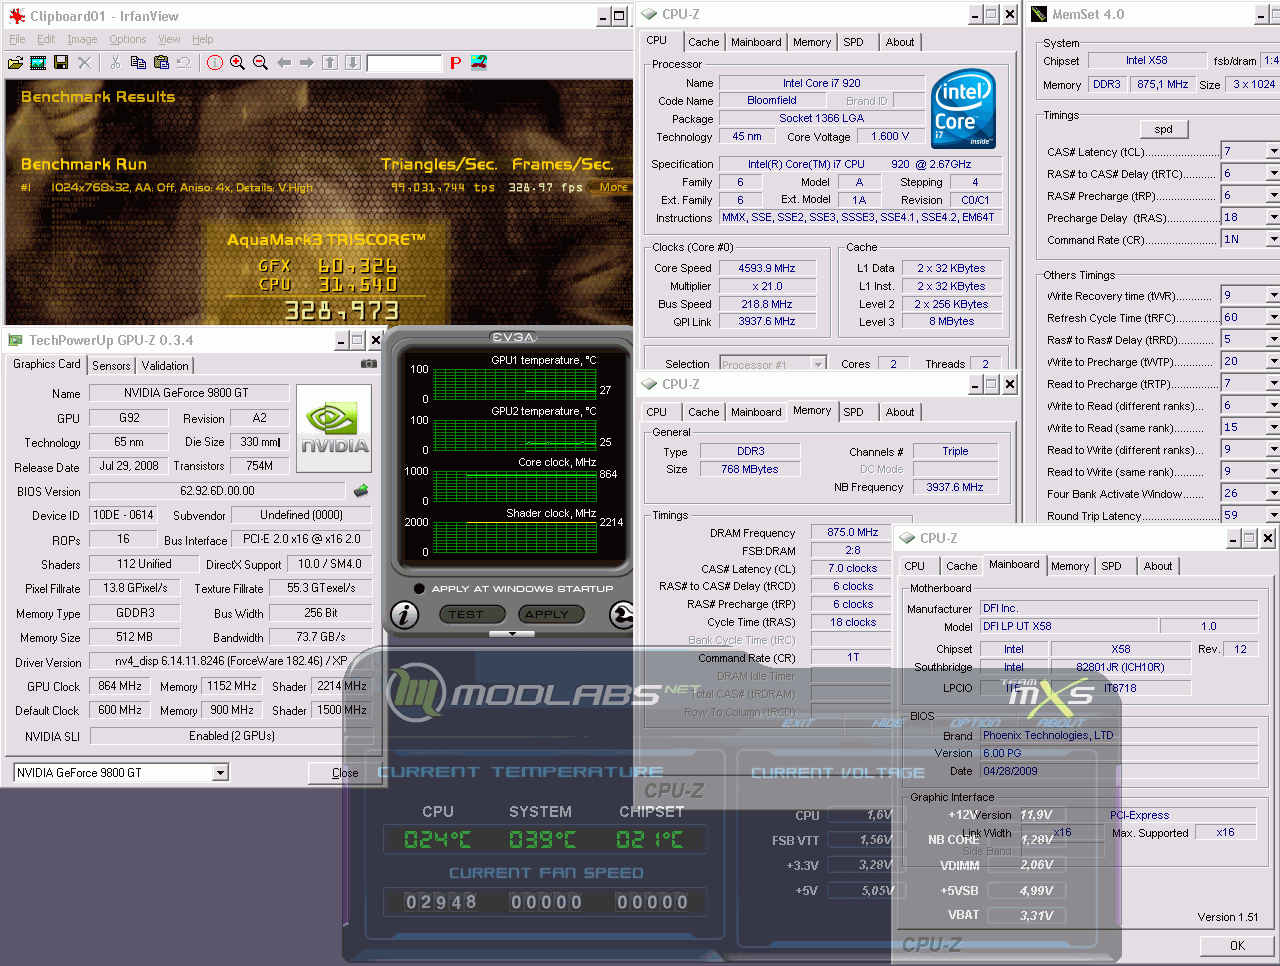Screen dimensions: 1280x966
Task: Go to previous image arrow in IrfanView
Action: pyautogui.click(x=284, y=63)
